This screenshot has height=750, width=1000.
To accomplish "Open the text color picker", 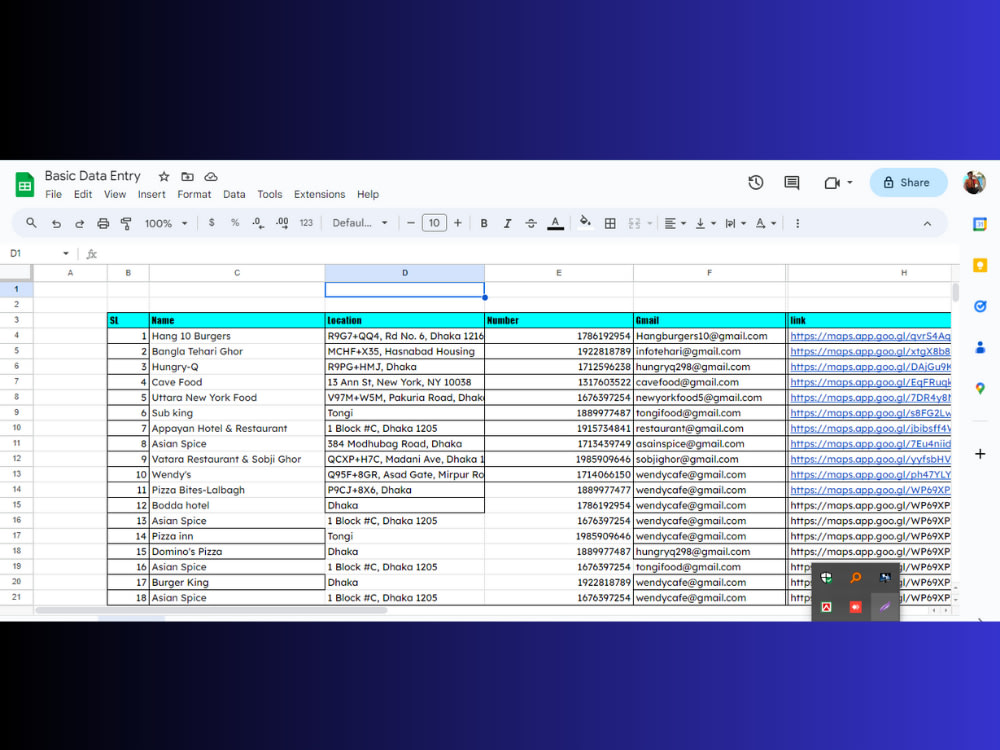I will 555,223.
